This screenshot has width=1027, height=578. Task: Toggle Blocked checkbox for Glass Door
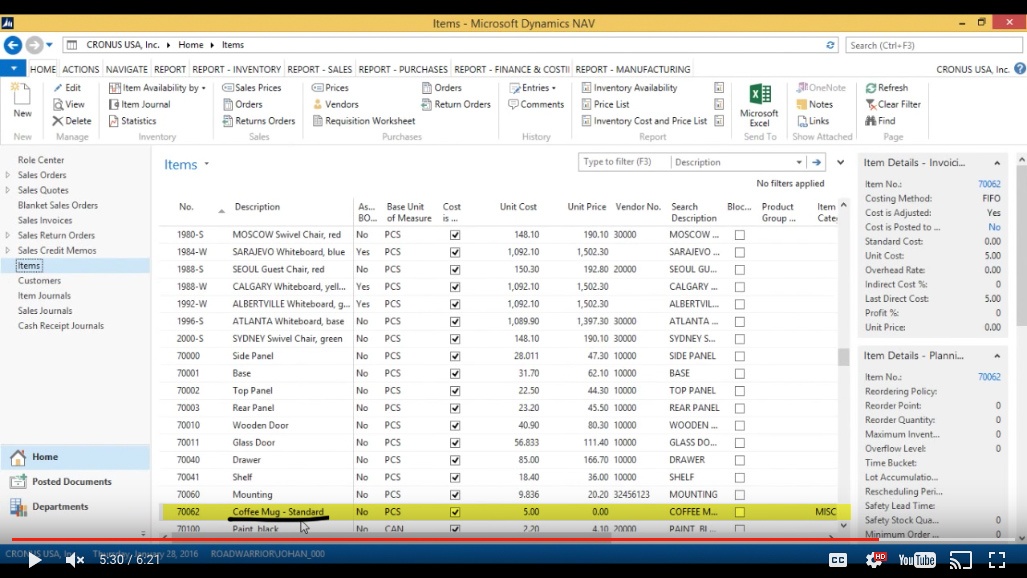pyautogui.click(x=739, y=443)
